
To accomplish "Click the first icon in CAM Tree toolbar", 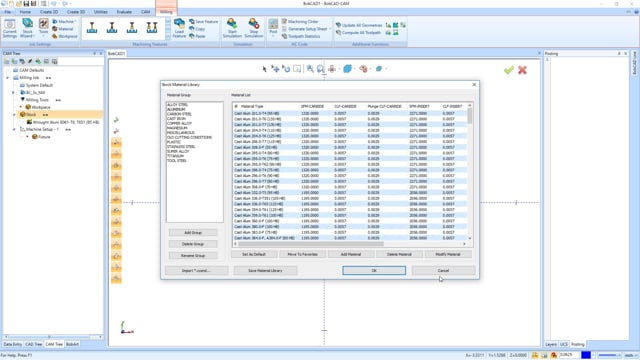I will [7, 61].
